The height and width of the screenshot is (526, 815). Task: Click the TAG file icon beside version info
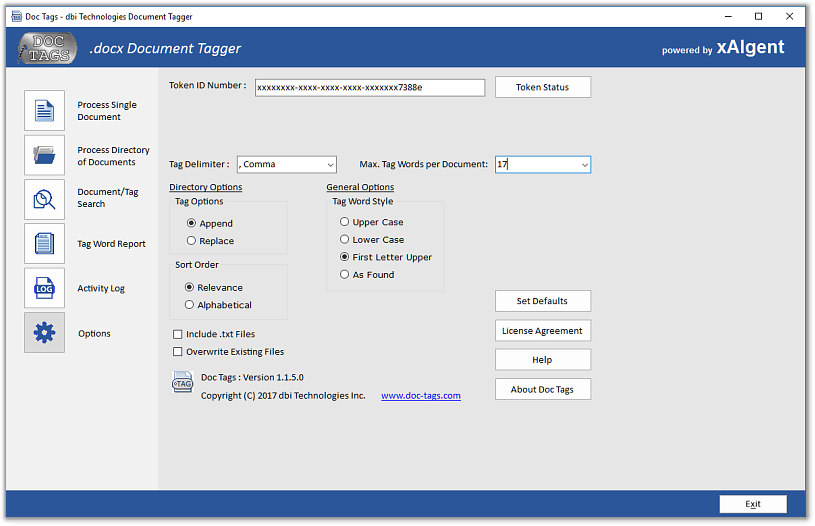(x=182, y=383)
